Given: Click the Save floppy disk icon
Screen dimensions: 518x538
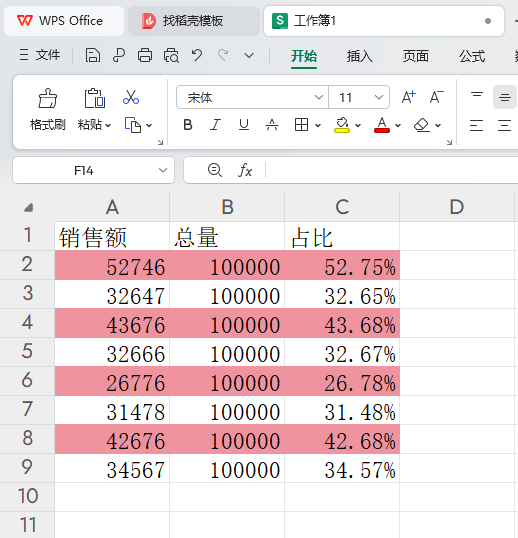Looking at the screenshot, I should [93, 56].
